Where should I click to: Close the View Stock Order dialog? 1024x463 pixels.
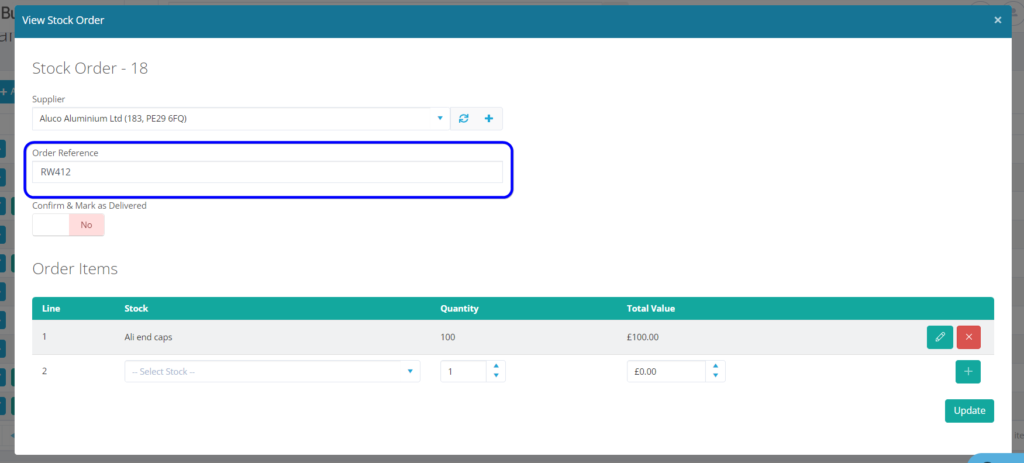pyautogui.click(x=997, y=20)
